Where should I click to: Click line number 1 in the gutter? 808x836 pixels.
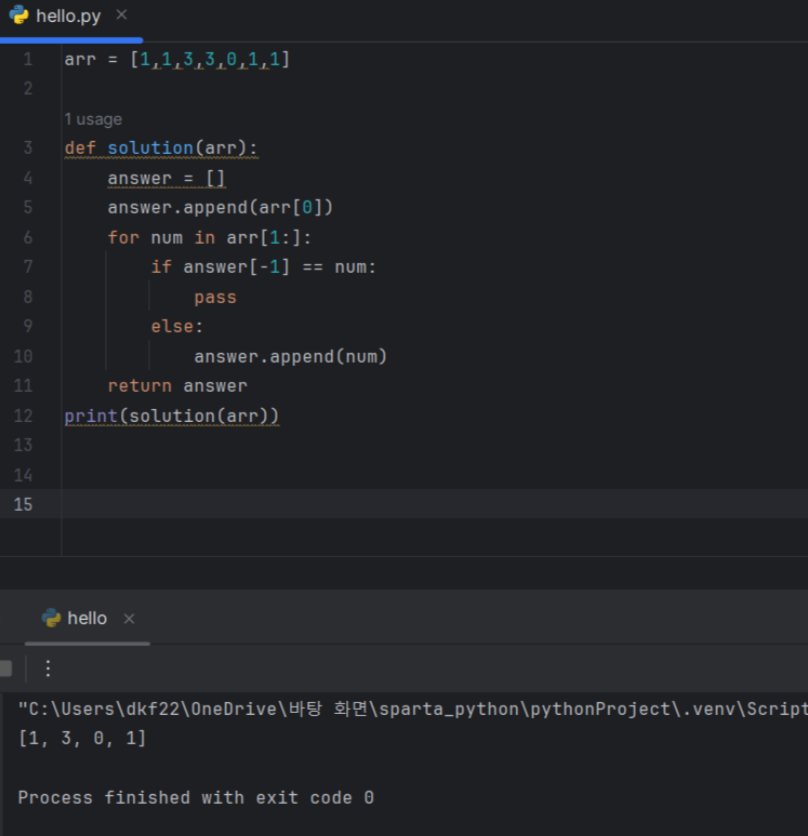(x=28, y=59)
